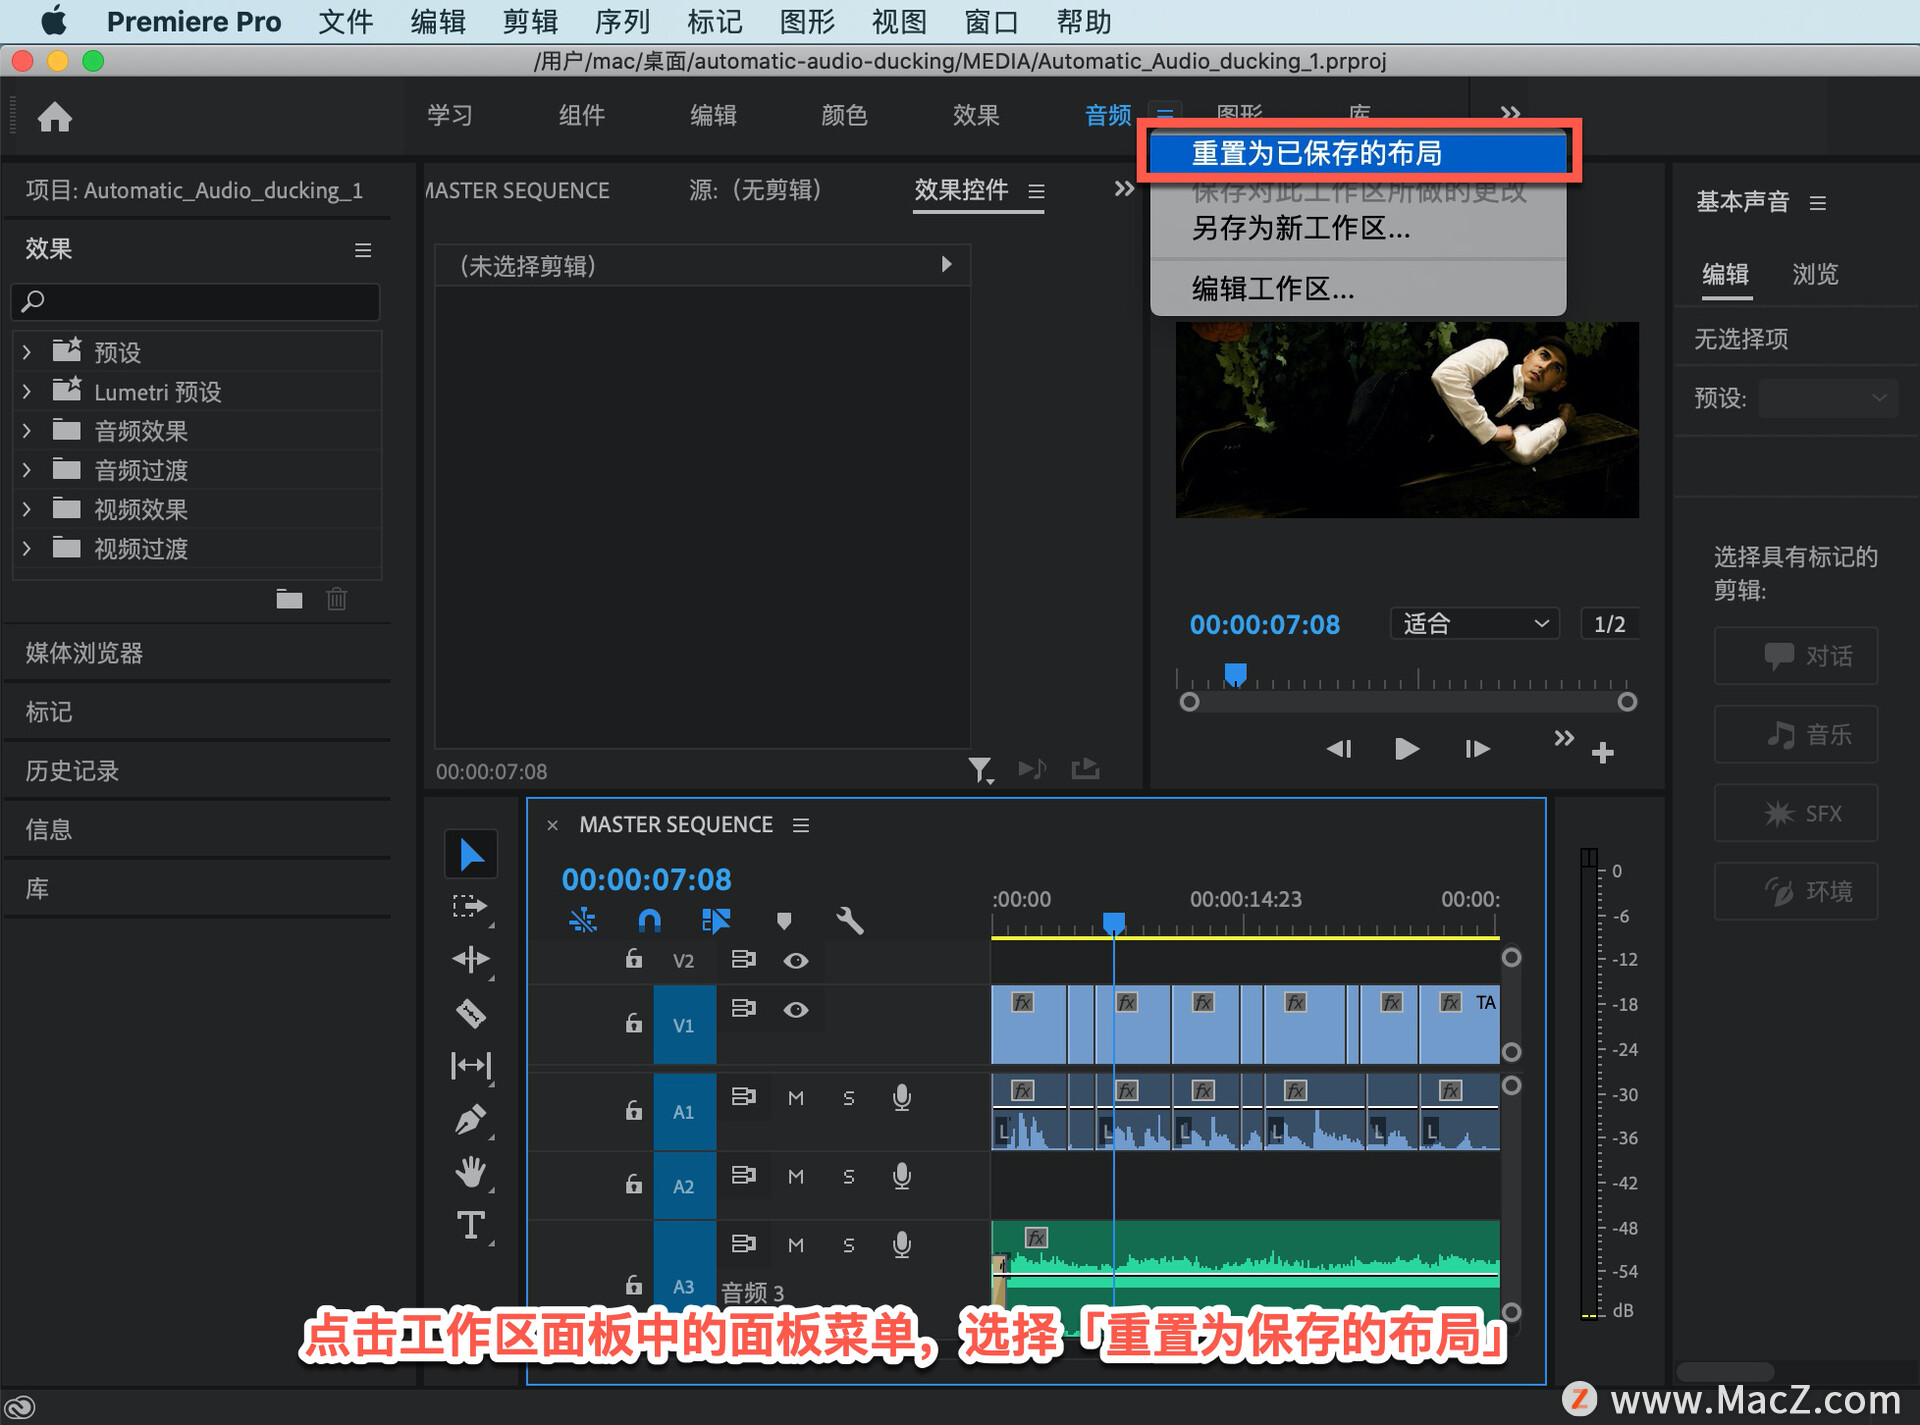The height and width of the screenshot is (1425, 1920).
Task: Tag clip as 对话 audio type
Action: click(x=1796, y=656)
